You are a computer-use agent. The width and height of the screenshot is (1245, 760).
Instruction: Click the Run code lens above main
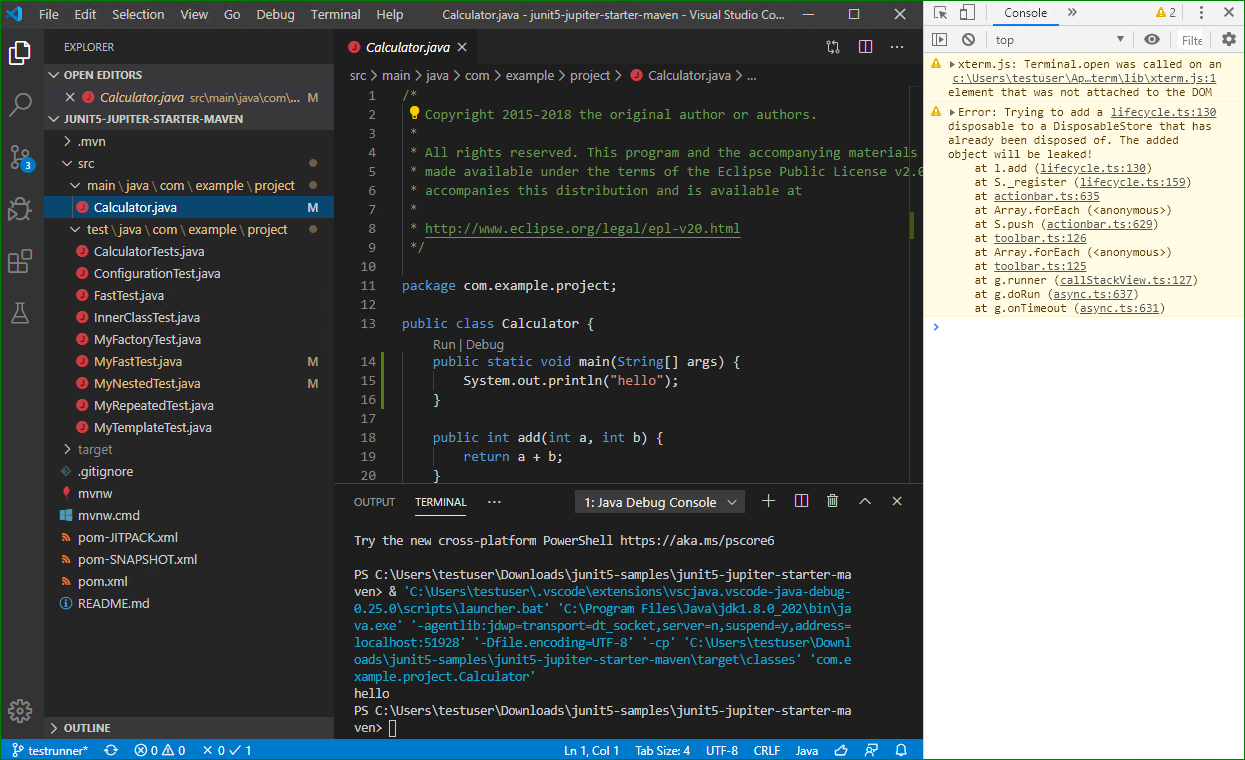point(443,344)
